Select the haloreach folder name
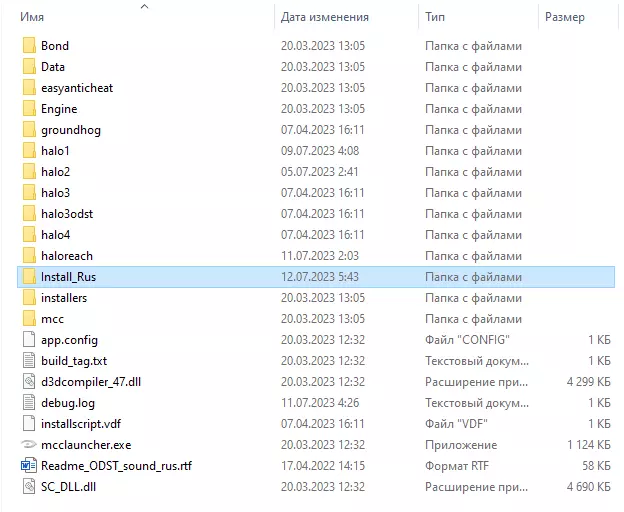The image size is (624, 512). click(67, 256)
